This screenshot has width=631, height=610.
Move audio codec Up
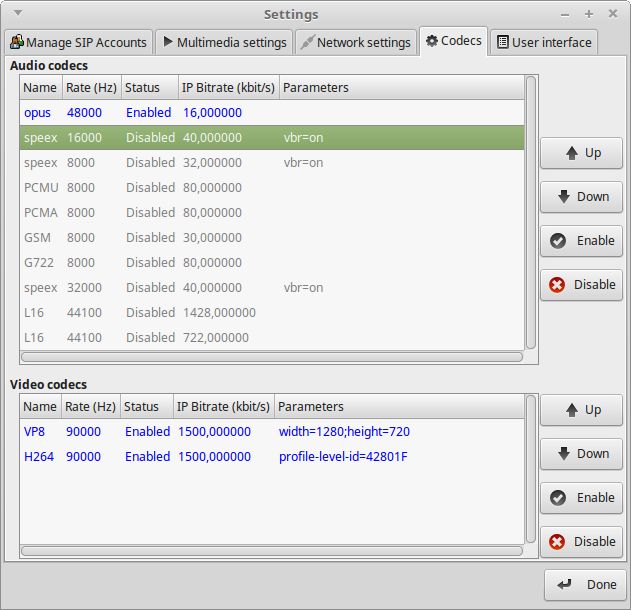(582, 153)
